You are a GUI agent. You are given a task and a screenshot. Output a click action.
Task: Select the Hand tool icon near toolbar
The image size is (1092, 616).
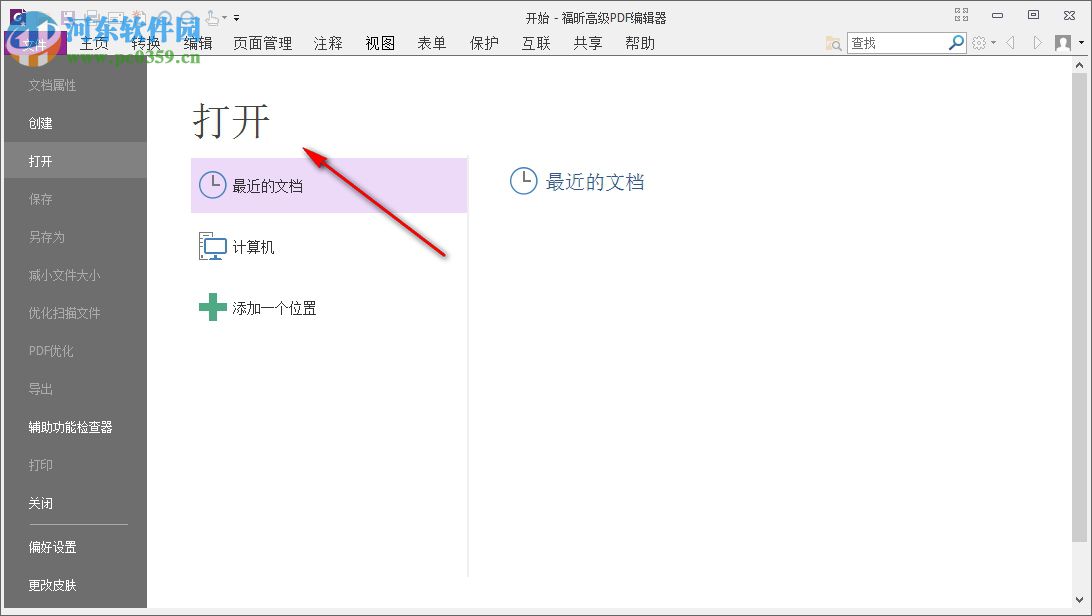(x=213, y=19)
